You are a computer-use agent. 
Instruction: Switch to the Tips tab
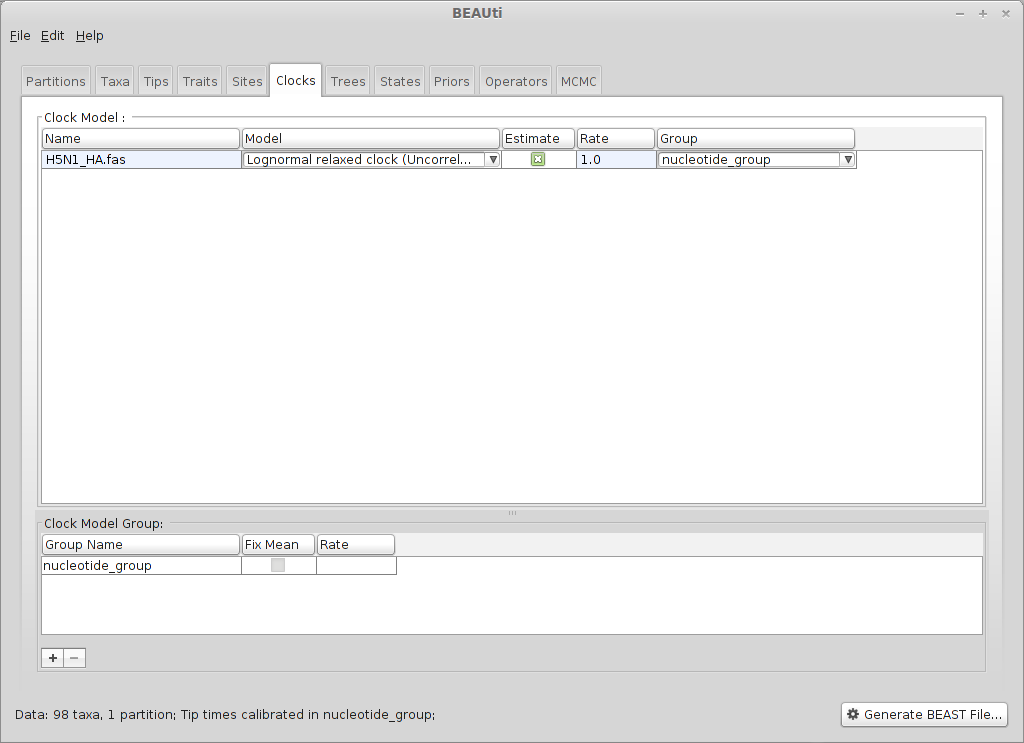click(x=156, y=81)
